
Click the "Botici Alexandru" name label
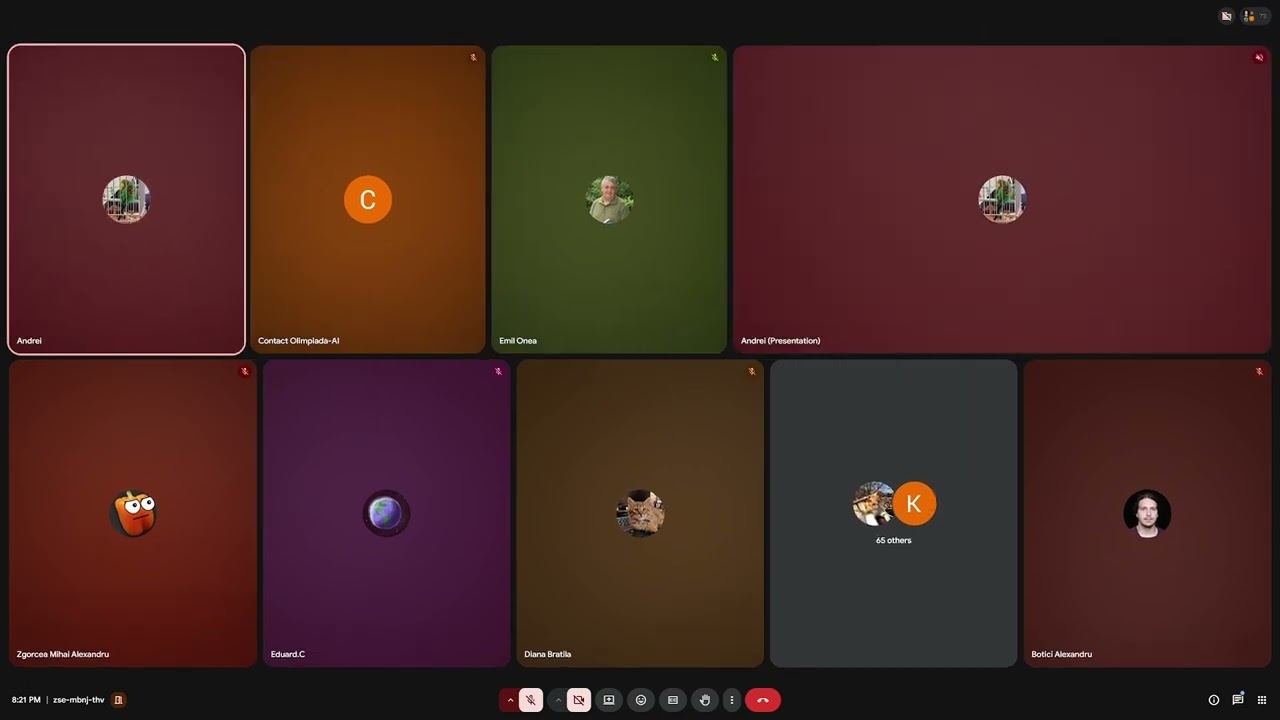(x=1062, y=654)
